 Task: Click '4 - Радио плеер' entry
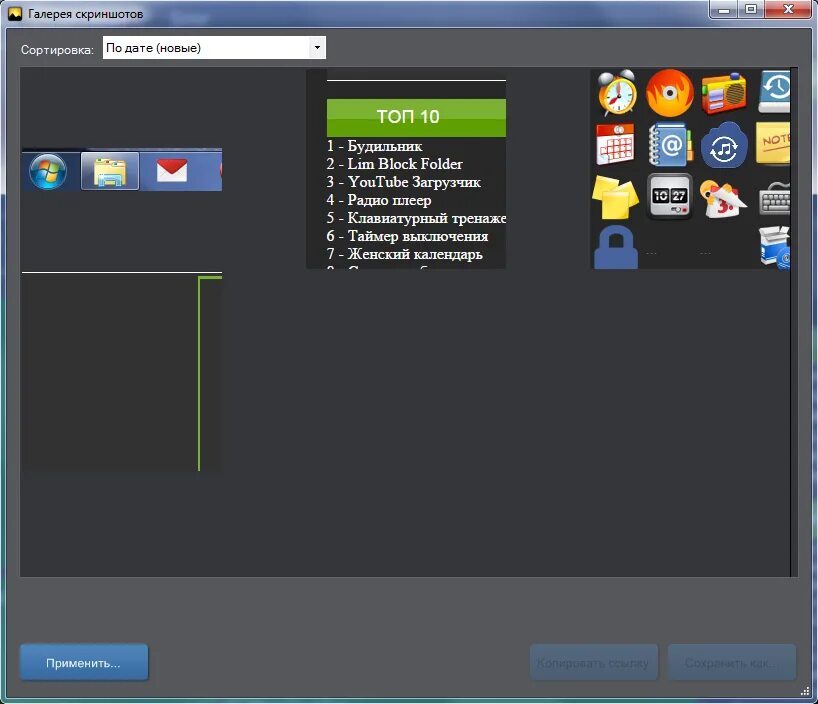pyautogui.click(x=379, y=200)
